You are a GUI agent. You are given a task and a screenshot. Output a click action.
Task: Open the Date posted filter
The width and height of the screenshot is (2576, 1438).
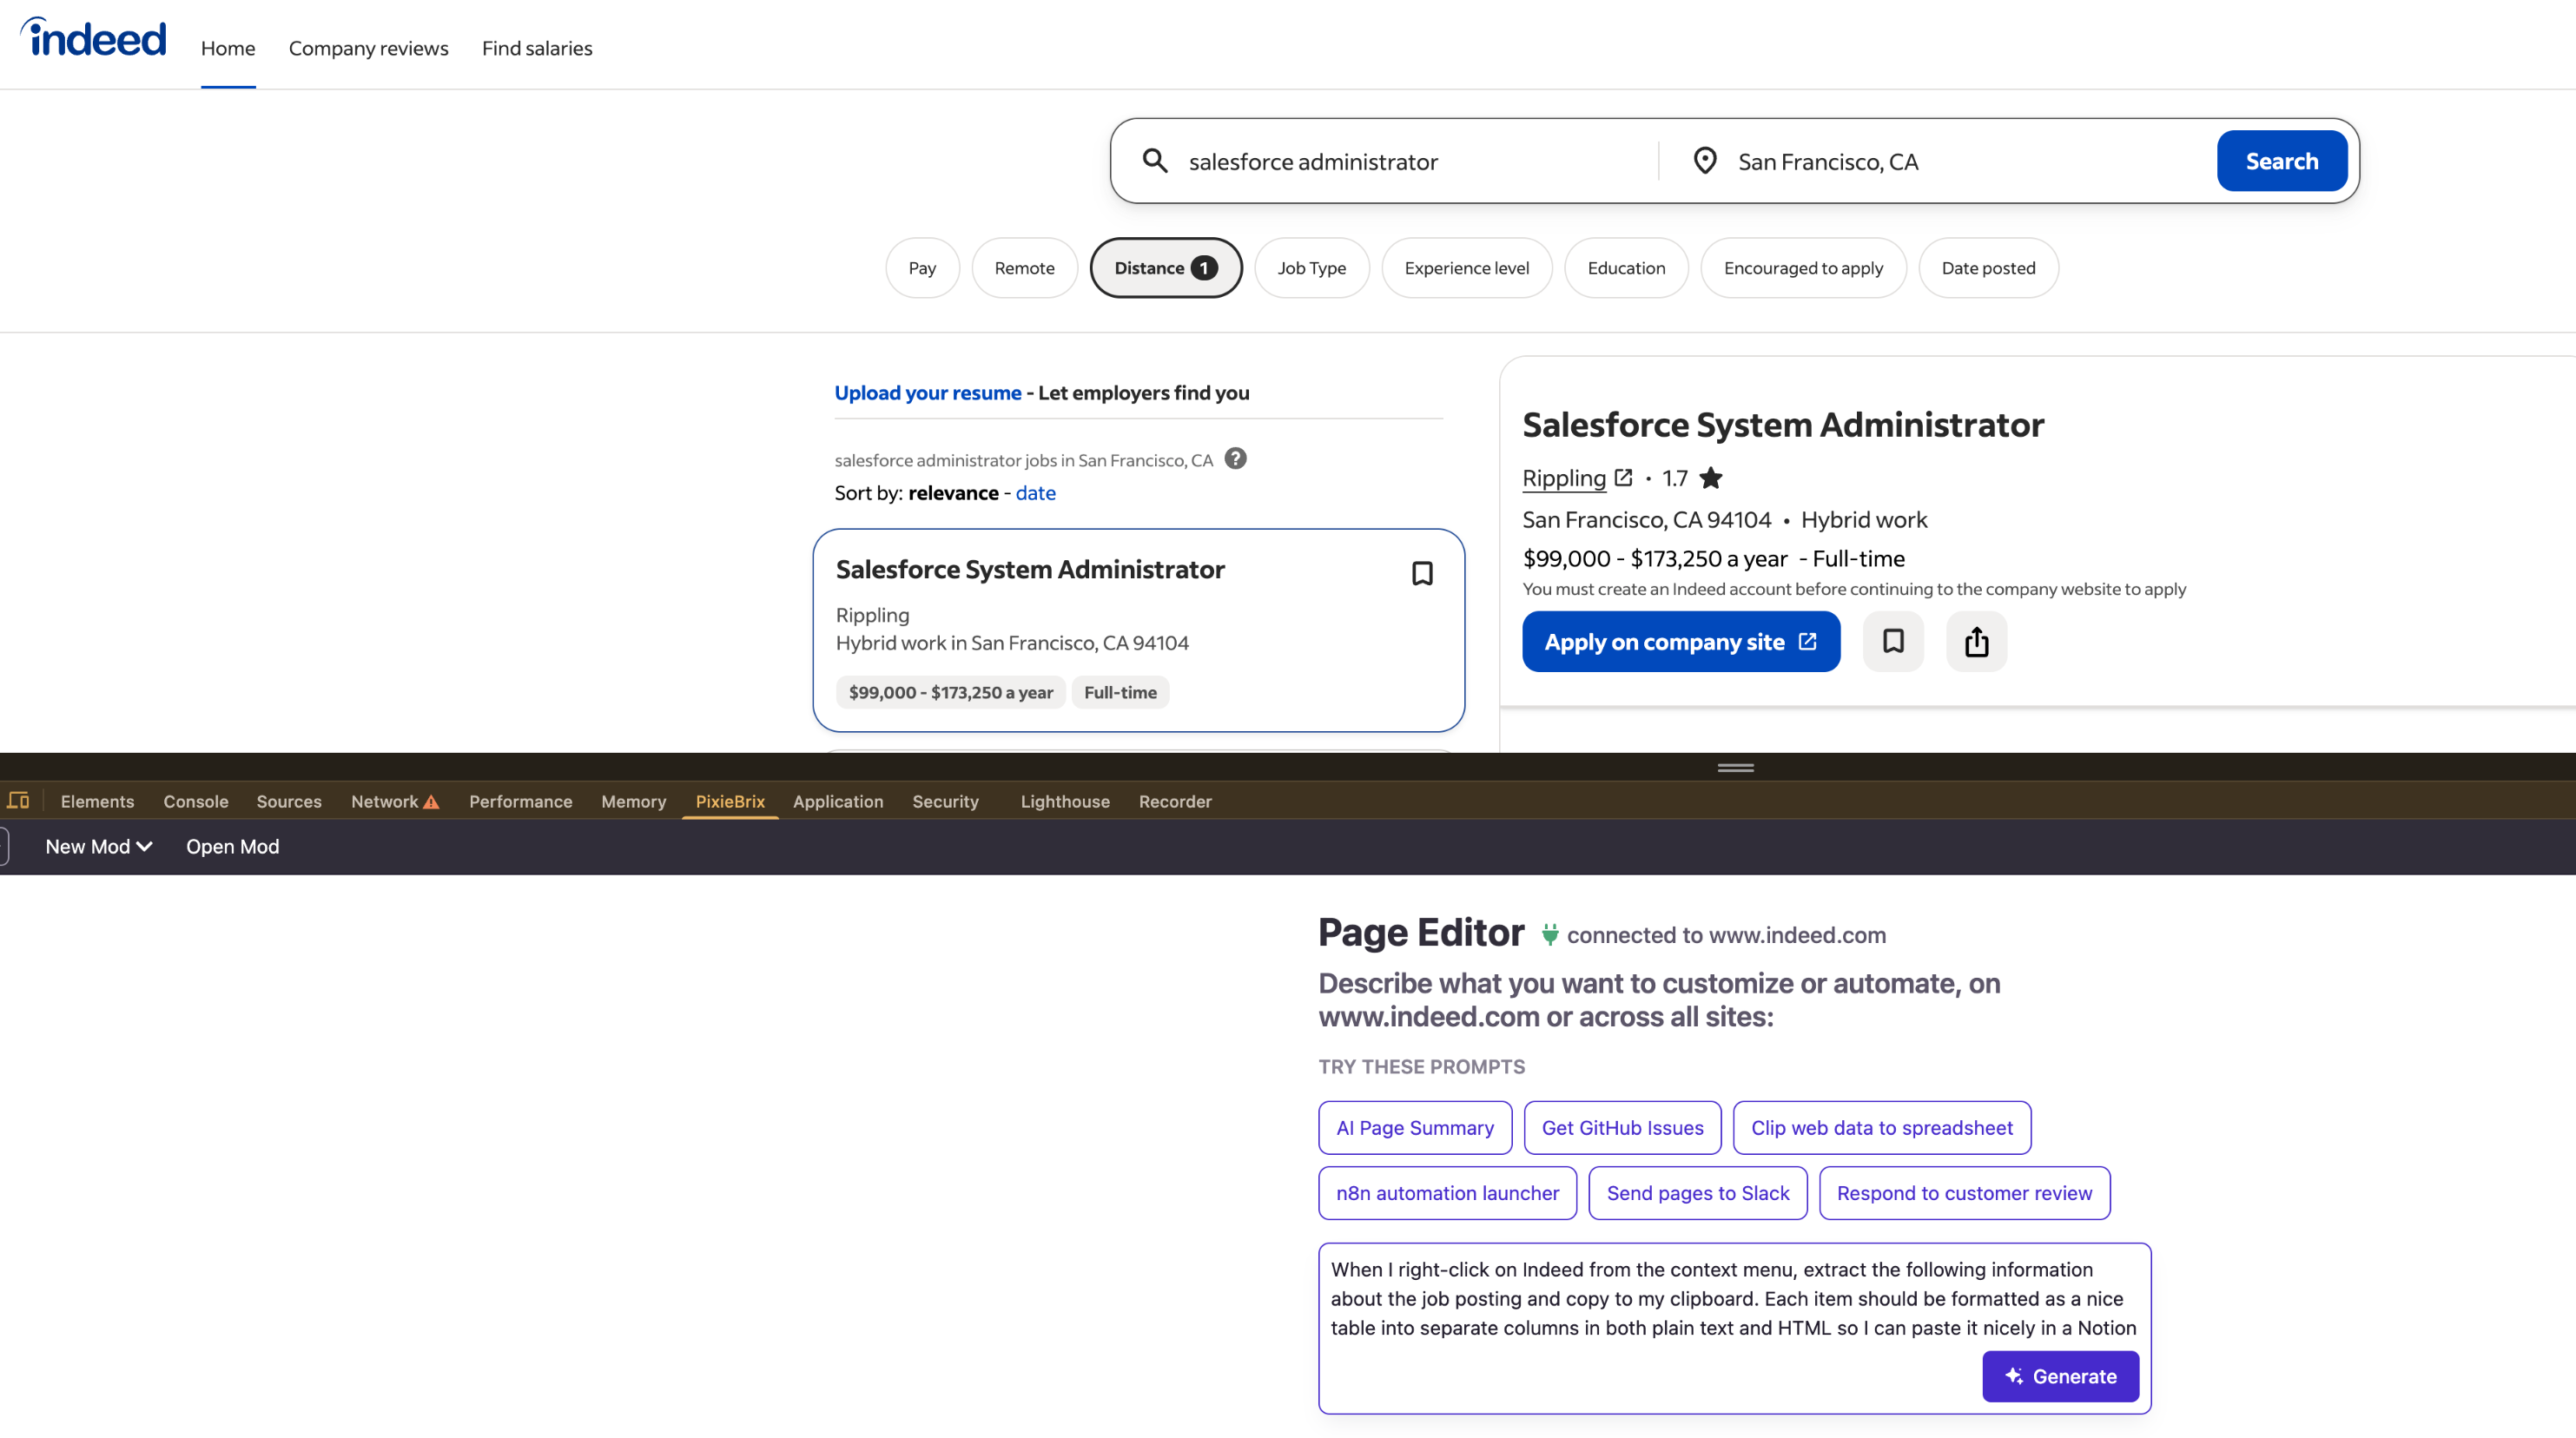(x=1987, y=268)
